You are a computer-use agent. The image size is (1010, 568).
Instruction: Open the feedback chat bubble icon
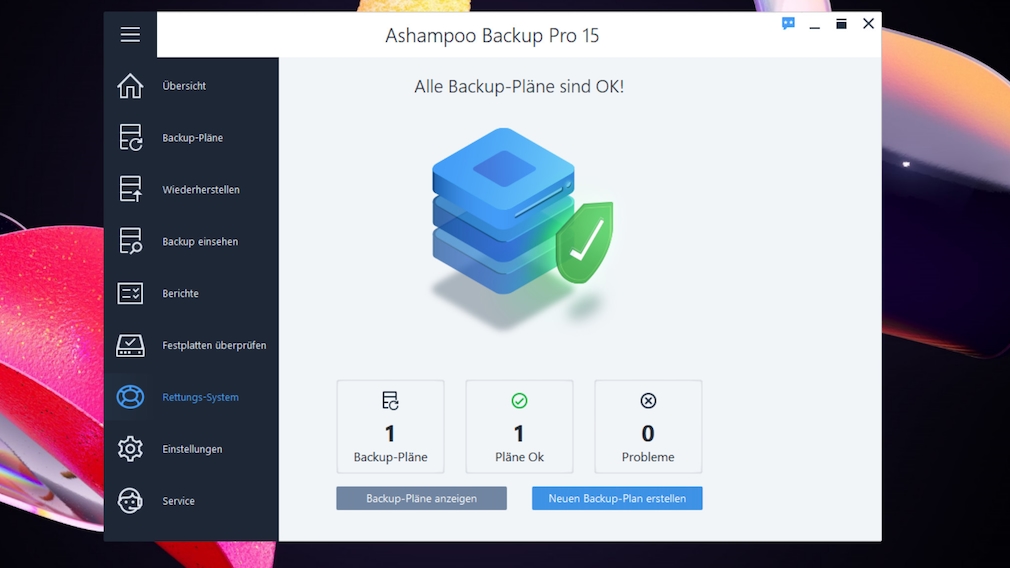(788, 24)
